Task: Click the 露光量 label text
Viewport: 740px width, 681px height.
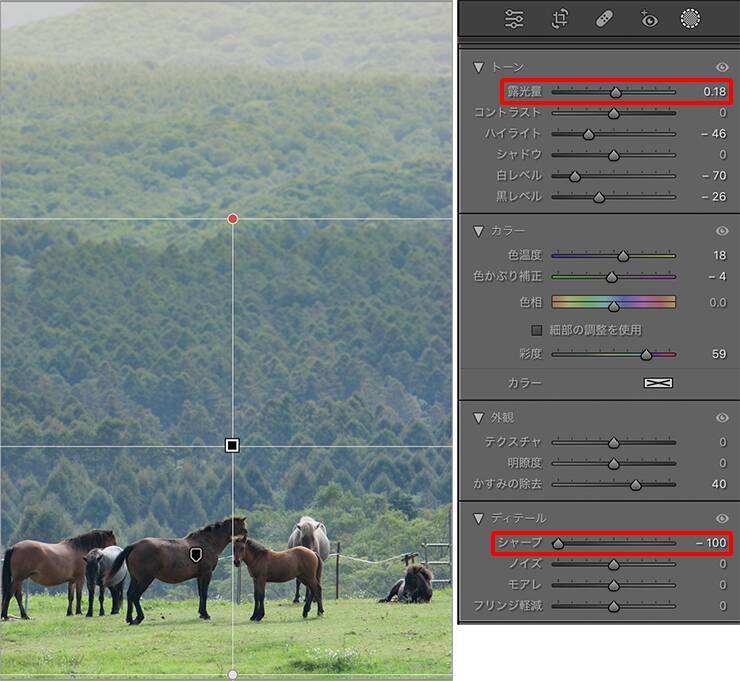Action: pos(524,92)
